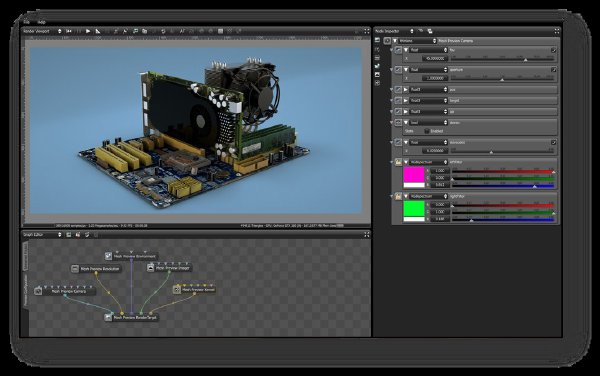This screenshot has height=376, width=600.
Task: Maximize the Render Viewport panel via corner icon
Action: pyautogui.click(x=367, y=31)
